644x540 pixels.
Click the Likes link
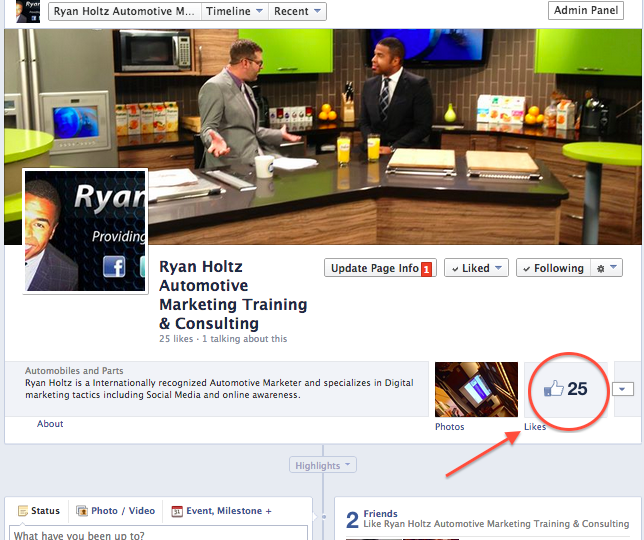tap(535, 427)
